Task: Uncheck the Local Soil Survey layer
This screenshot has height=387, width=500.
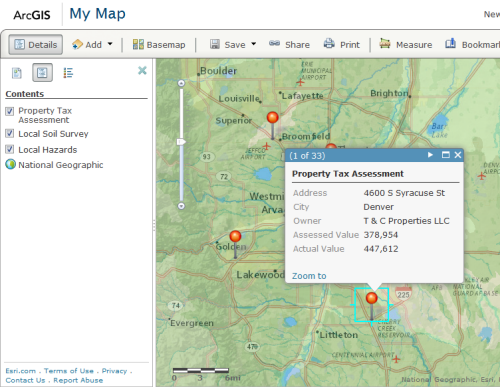Action: pyautogui.click(x=10, y=134)
